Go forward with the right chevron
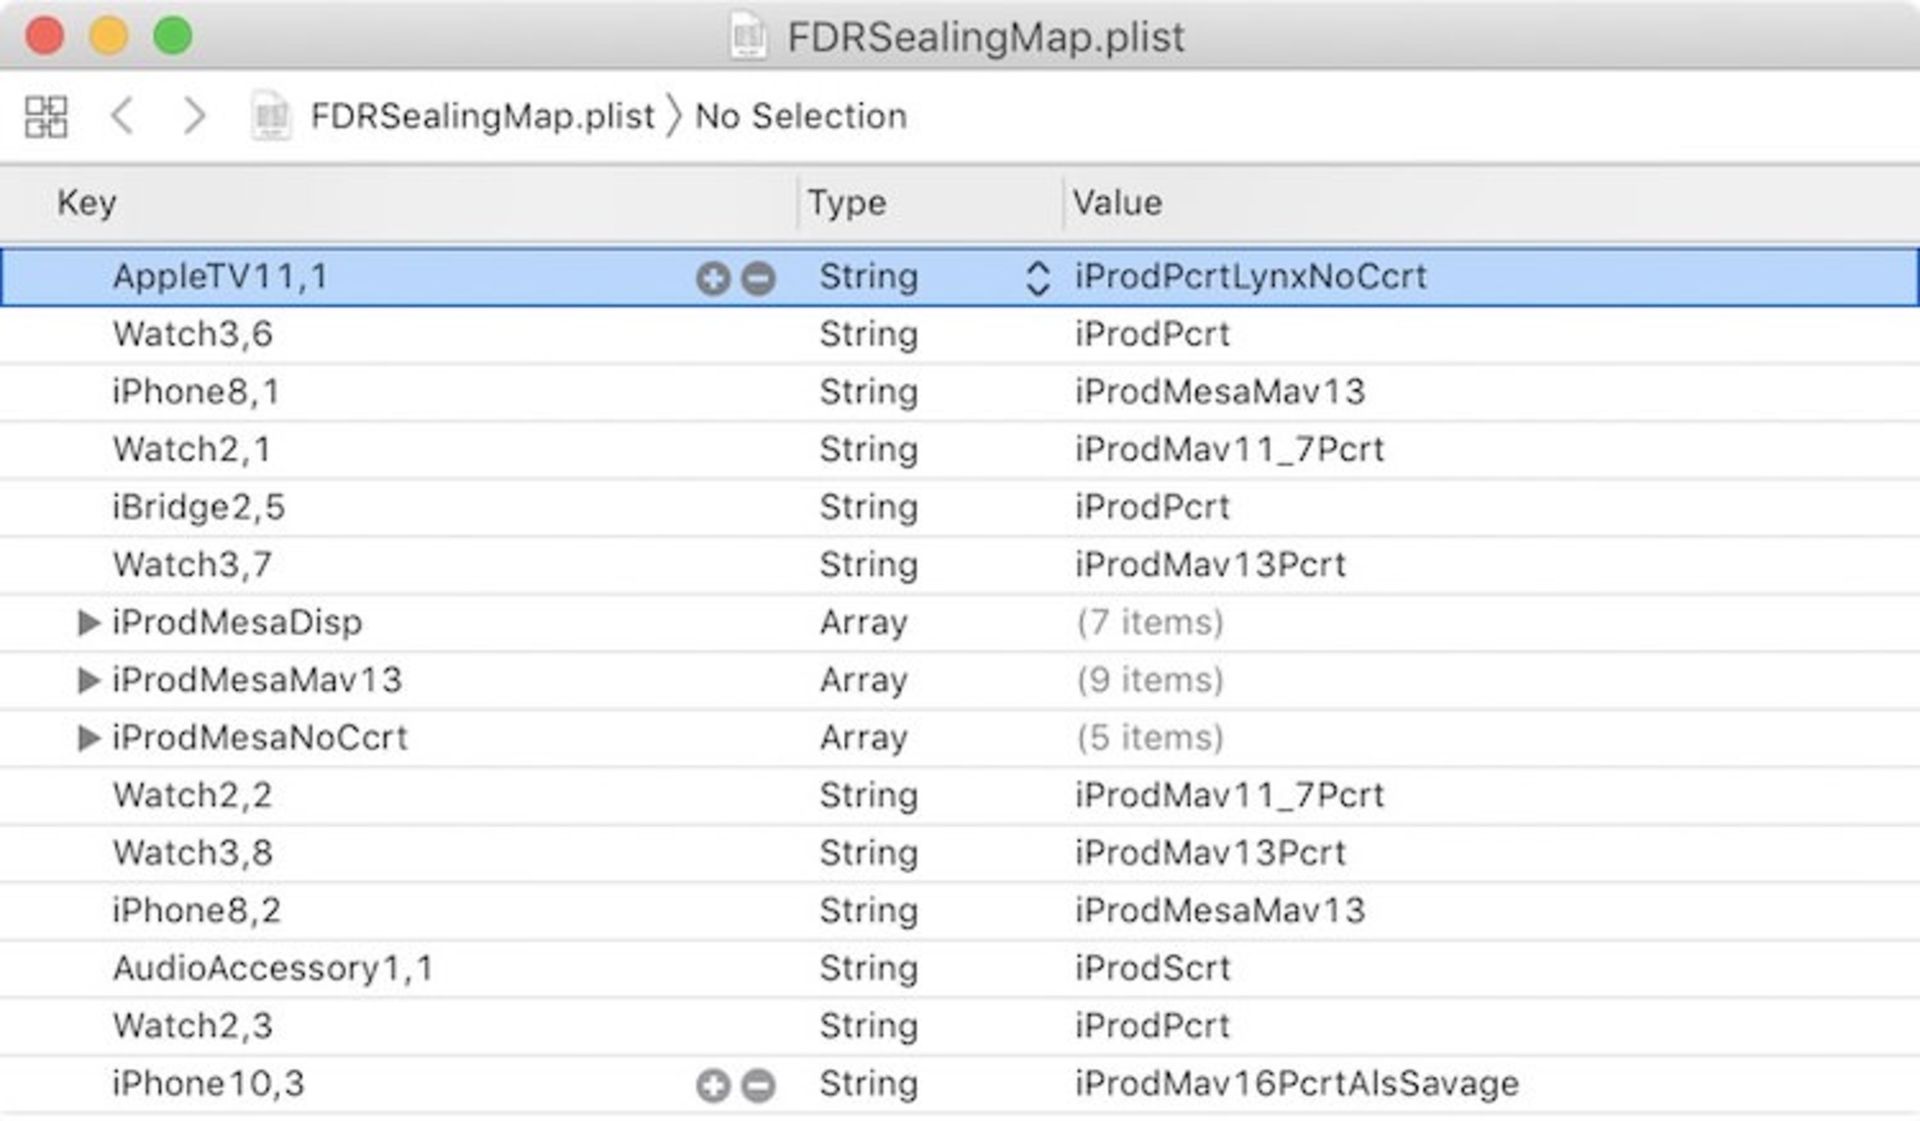The width and height of the screenshot is (1920, 1121). (x=194, y=116)
